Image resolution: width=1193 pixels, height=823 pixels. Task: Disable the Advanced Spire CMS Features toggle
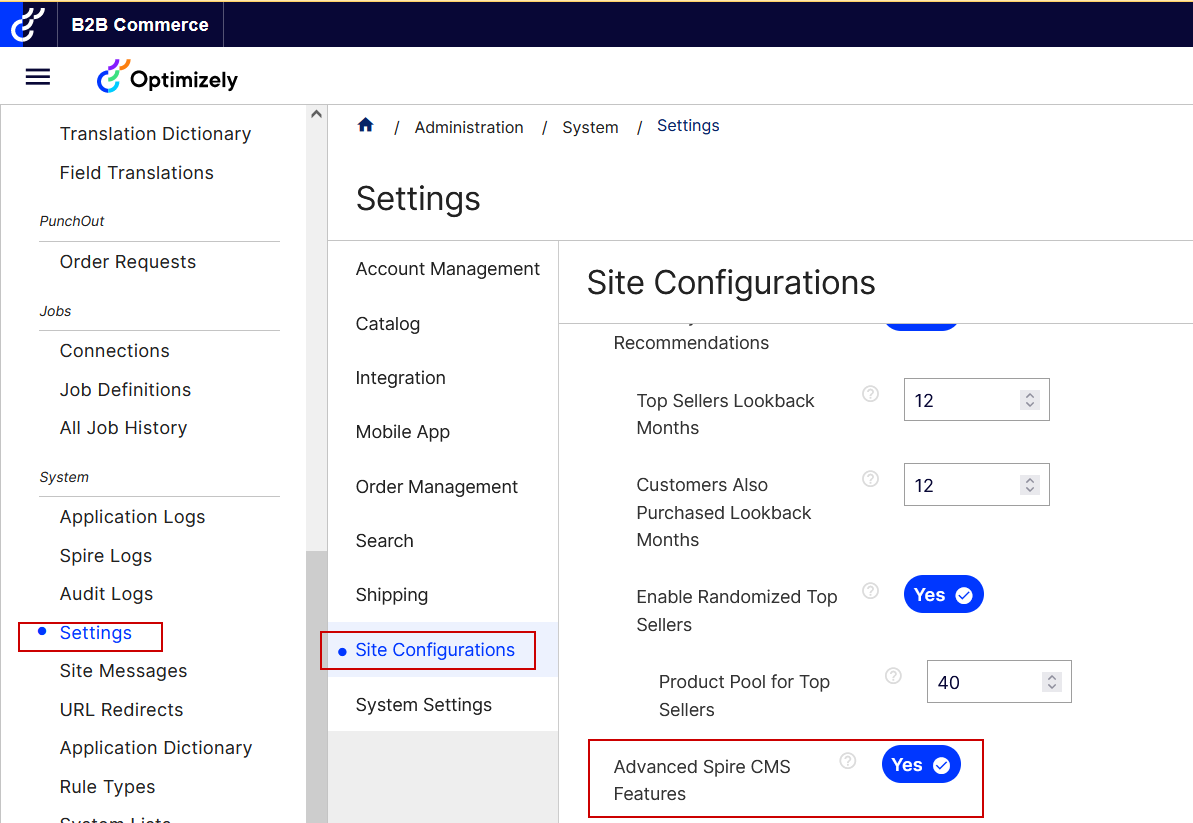pos(920,764)
